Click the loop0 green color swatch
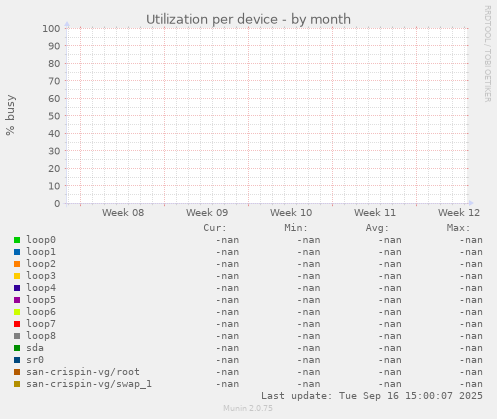Screen dimensions: 497x419 [x=17, y=240]
